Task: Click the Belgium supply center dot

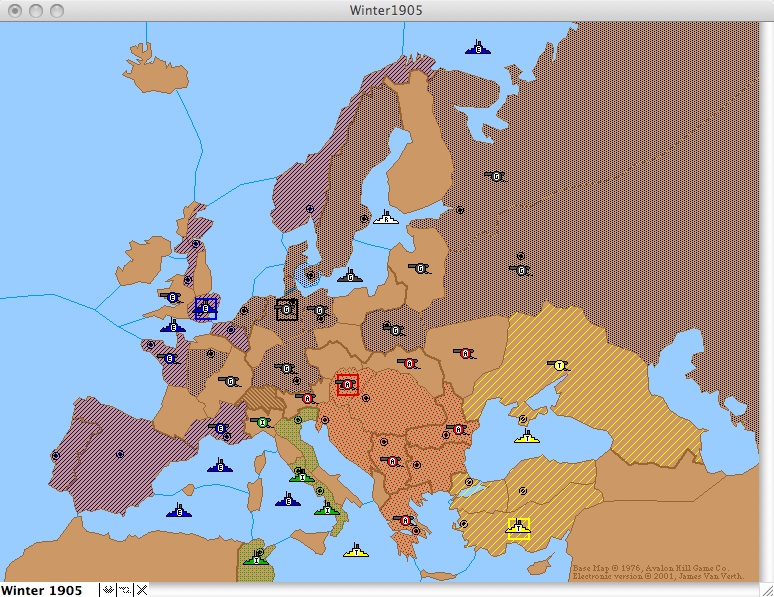Action: [231, 330]
